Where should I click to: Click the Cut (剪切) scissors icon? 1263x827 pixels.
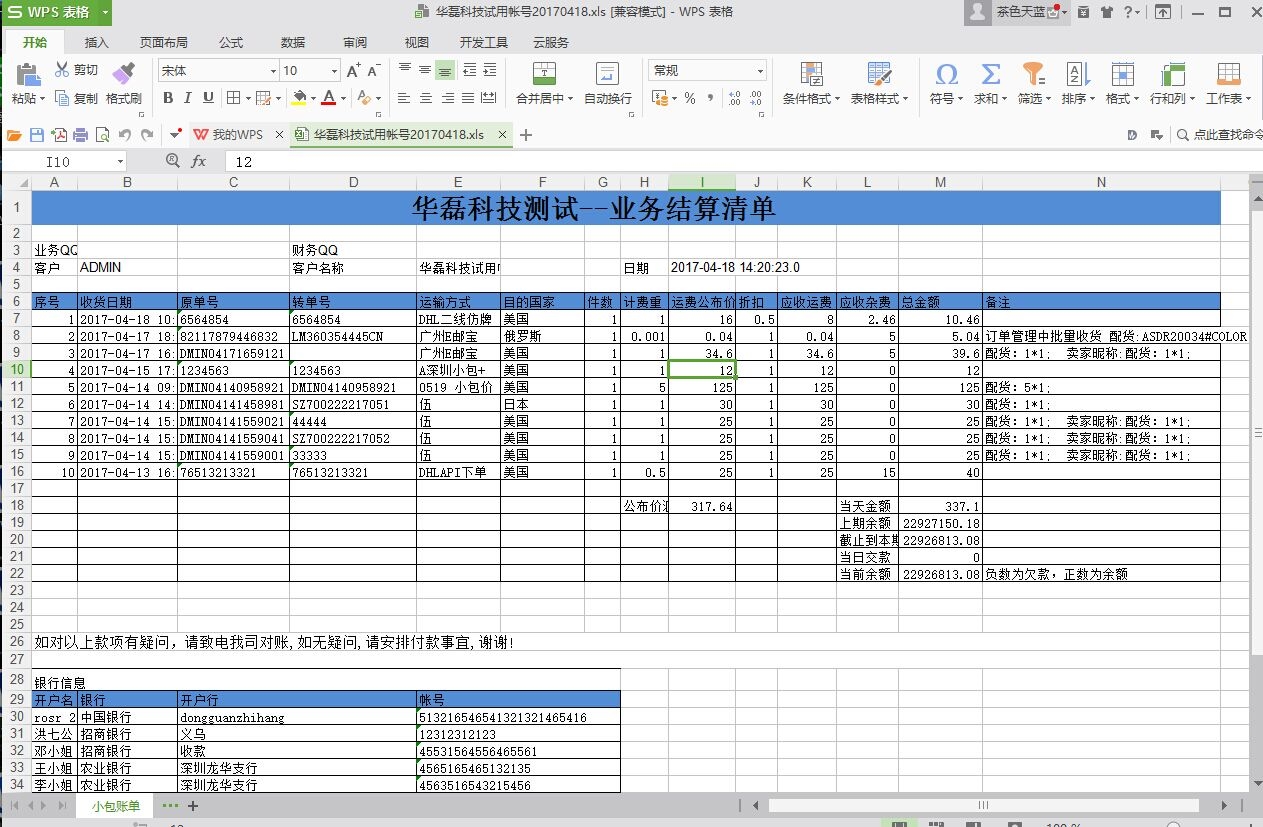point(62,70)
